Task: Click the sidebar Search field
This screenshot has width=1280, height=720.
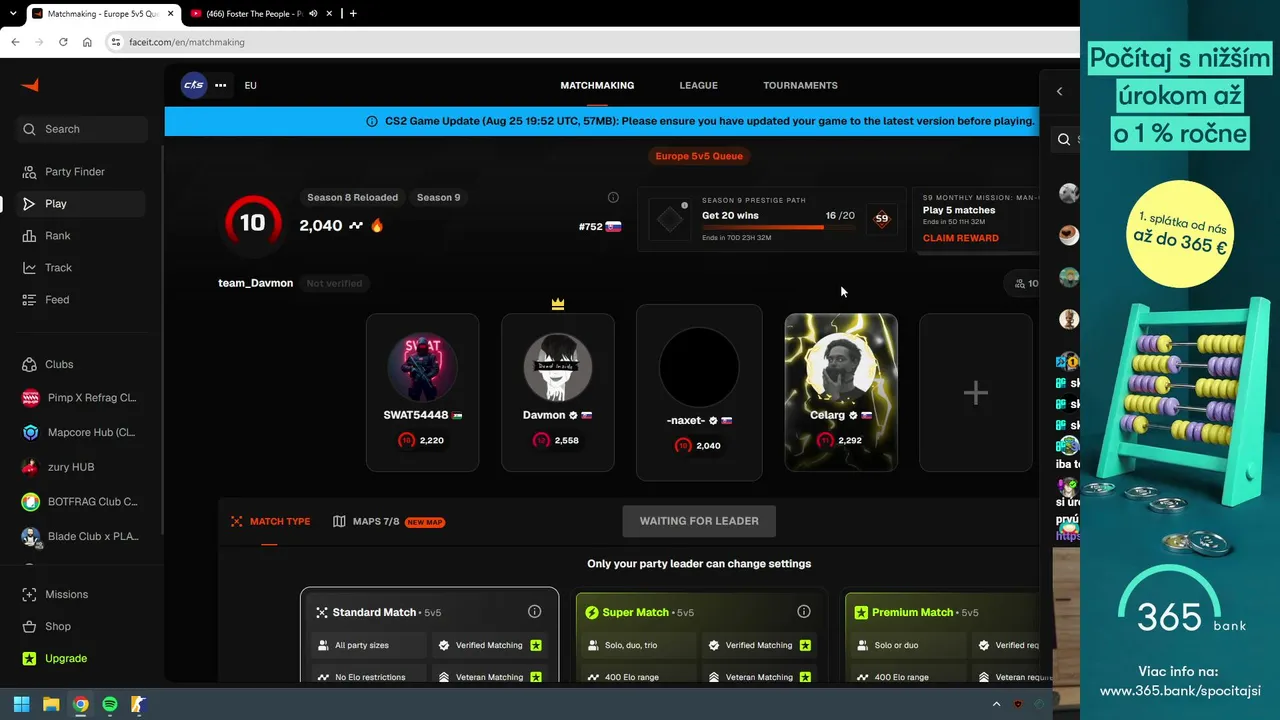Action: [x=82, y=129]
